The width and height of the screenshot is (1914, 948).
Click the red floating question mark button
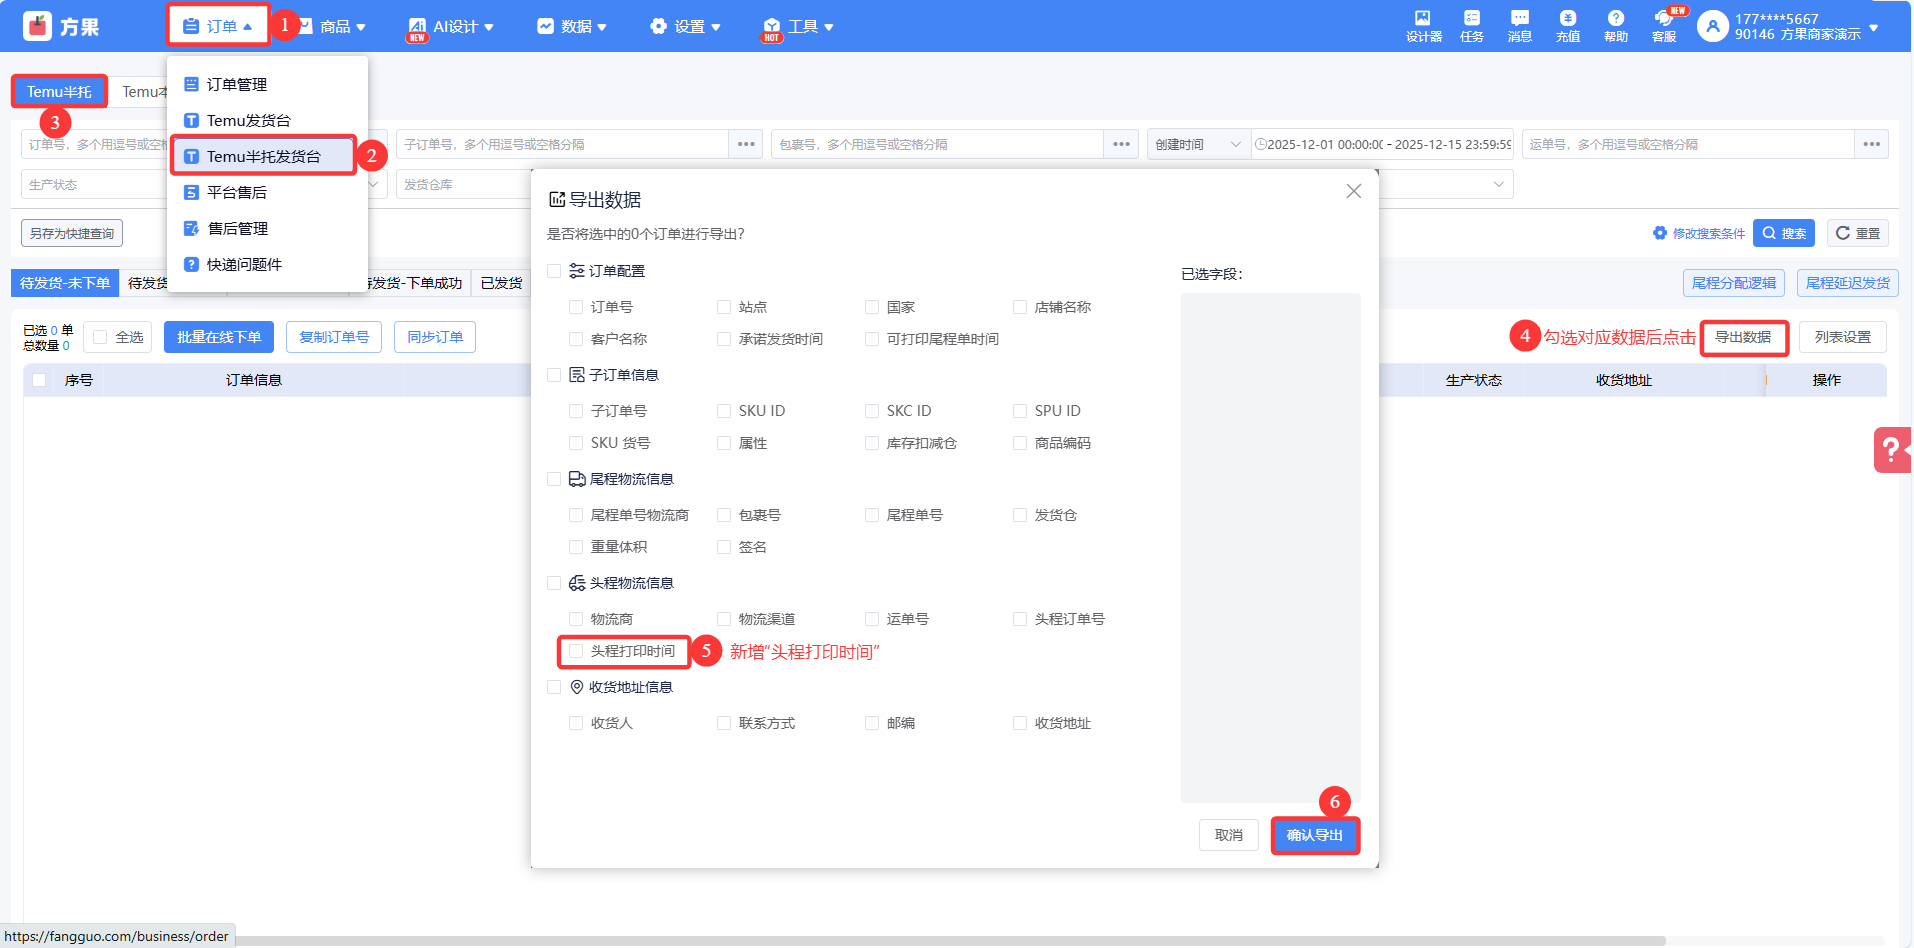coord(1891,450)
